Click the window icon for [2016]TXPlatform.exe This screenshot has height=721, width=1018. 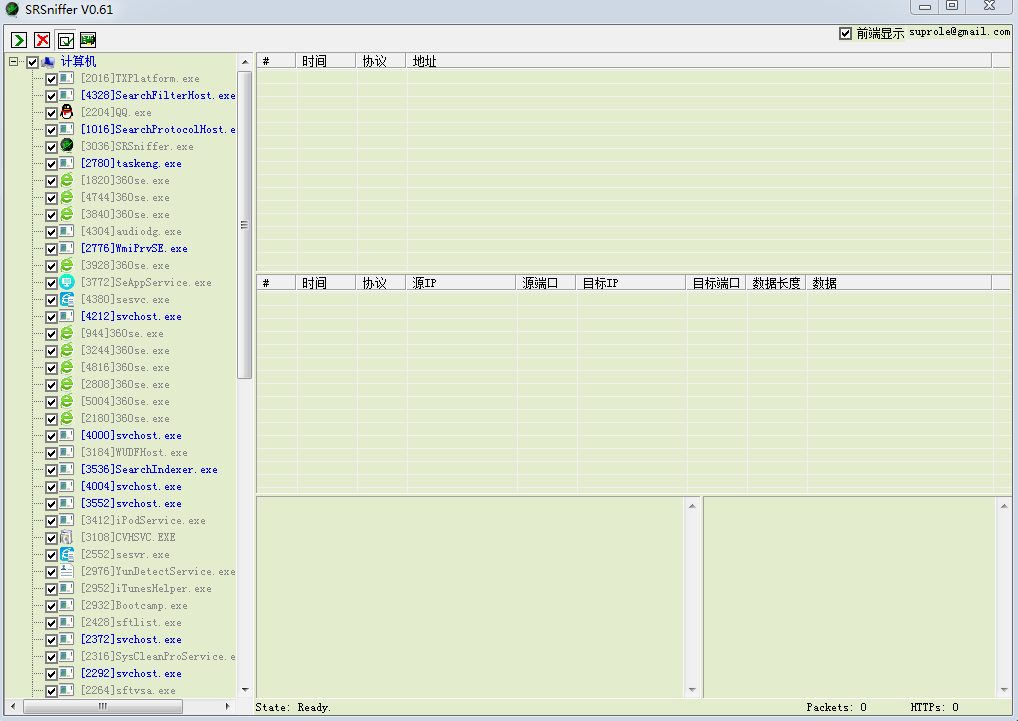[67, 78]
